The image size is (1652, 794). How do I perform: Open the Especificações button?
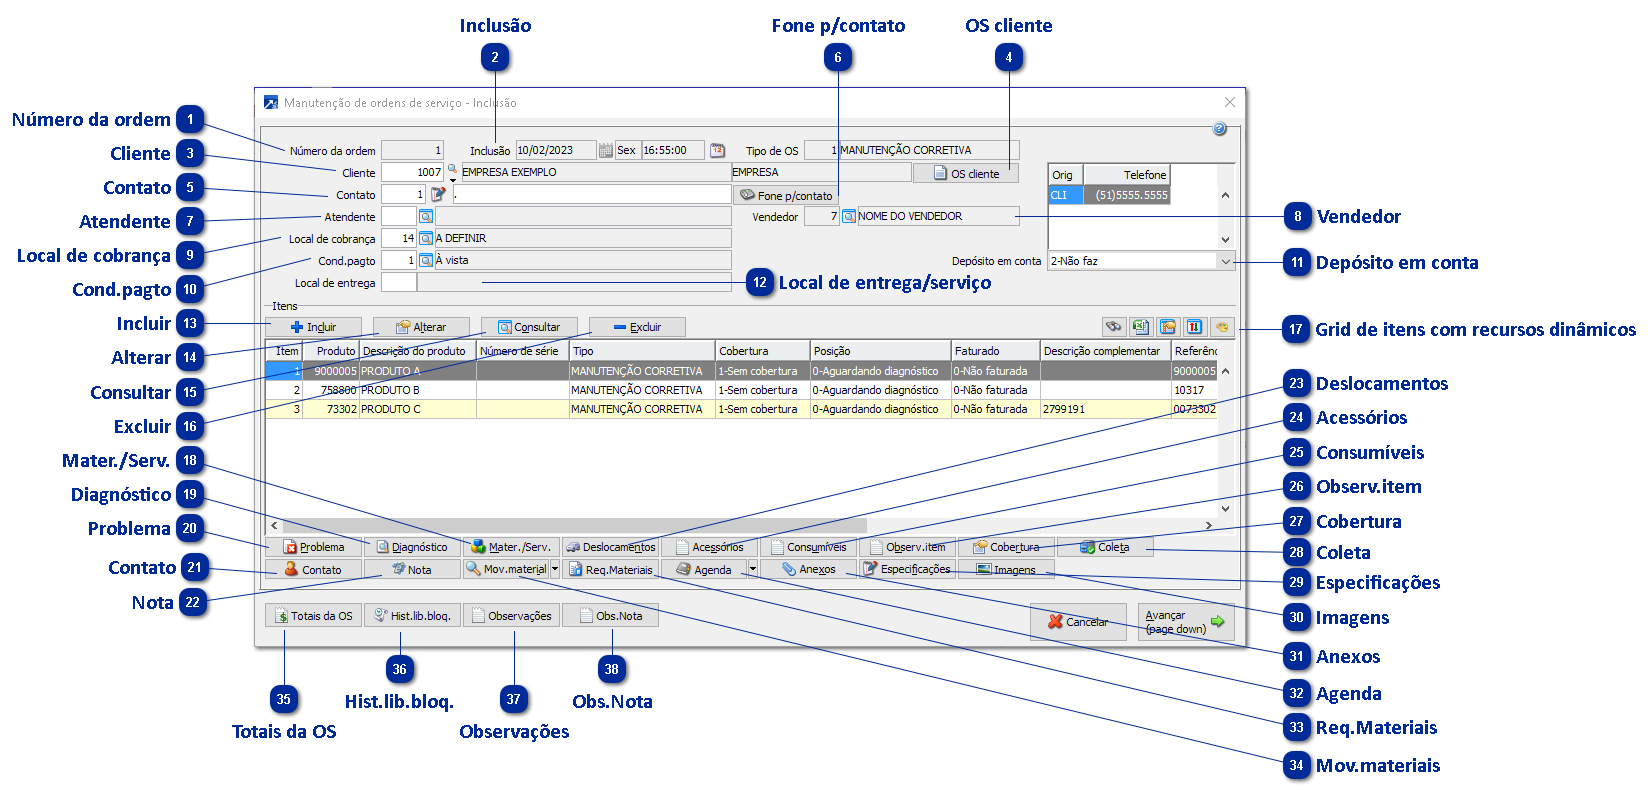point(907,569)
